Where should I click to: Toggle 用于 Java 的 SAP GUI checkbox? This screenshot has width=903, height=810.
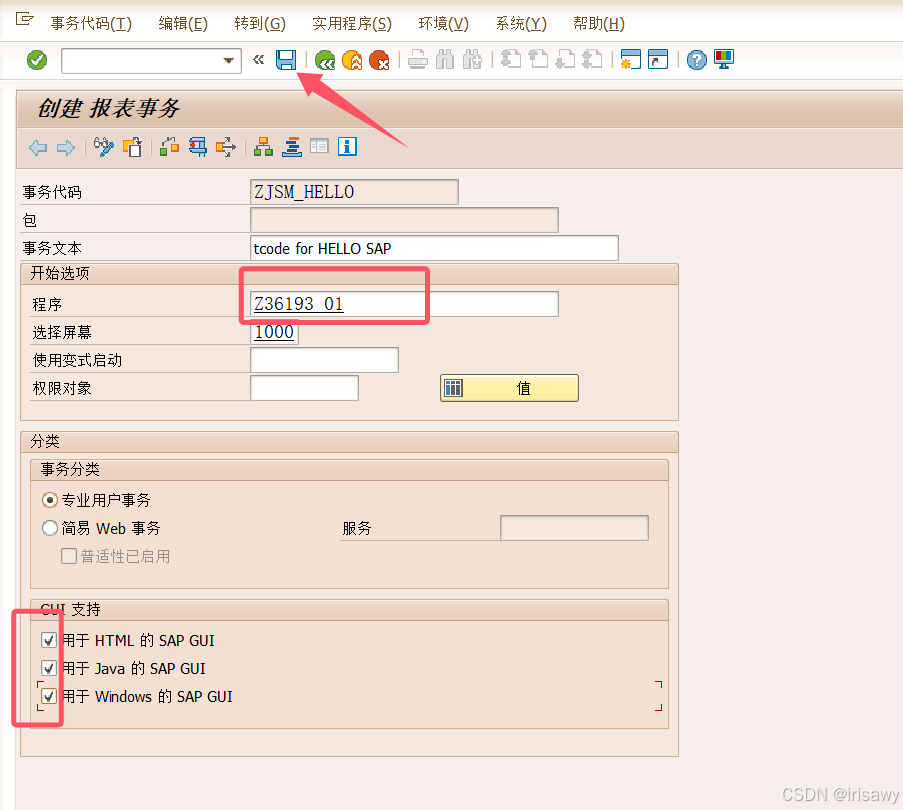point(49,668)
